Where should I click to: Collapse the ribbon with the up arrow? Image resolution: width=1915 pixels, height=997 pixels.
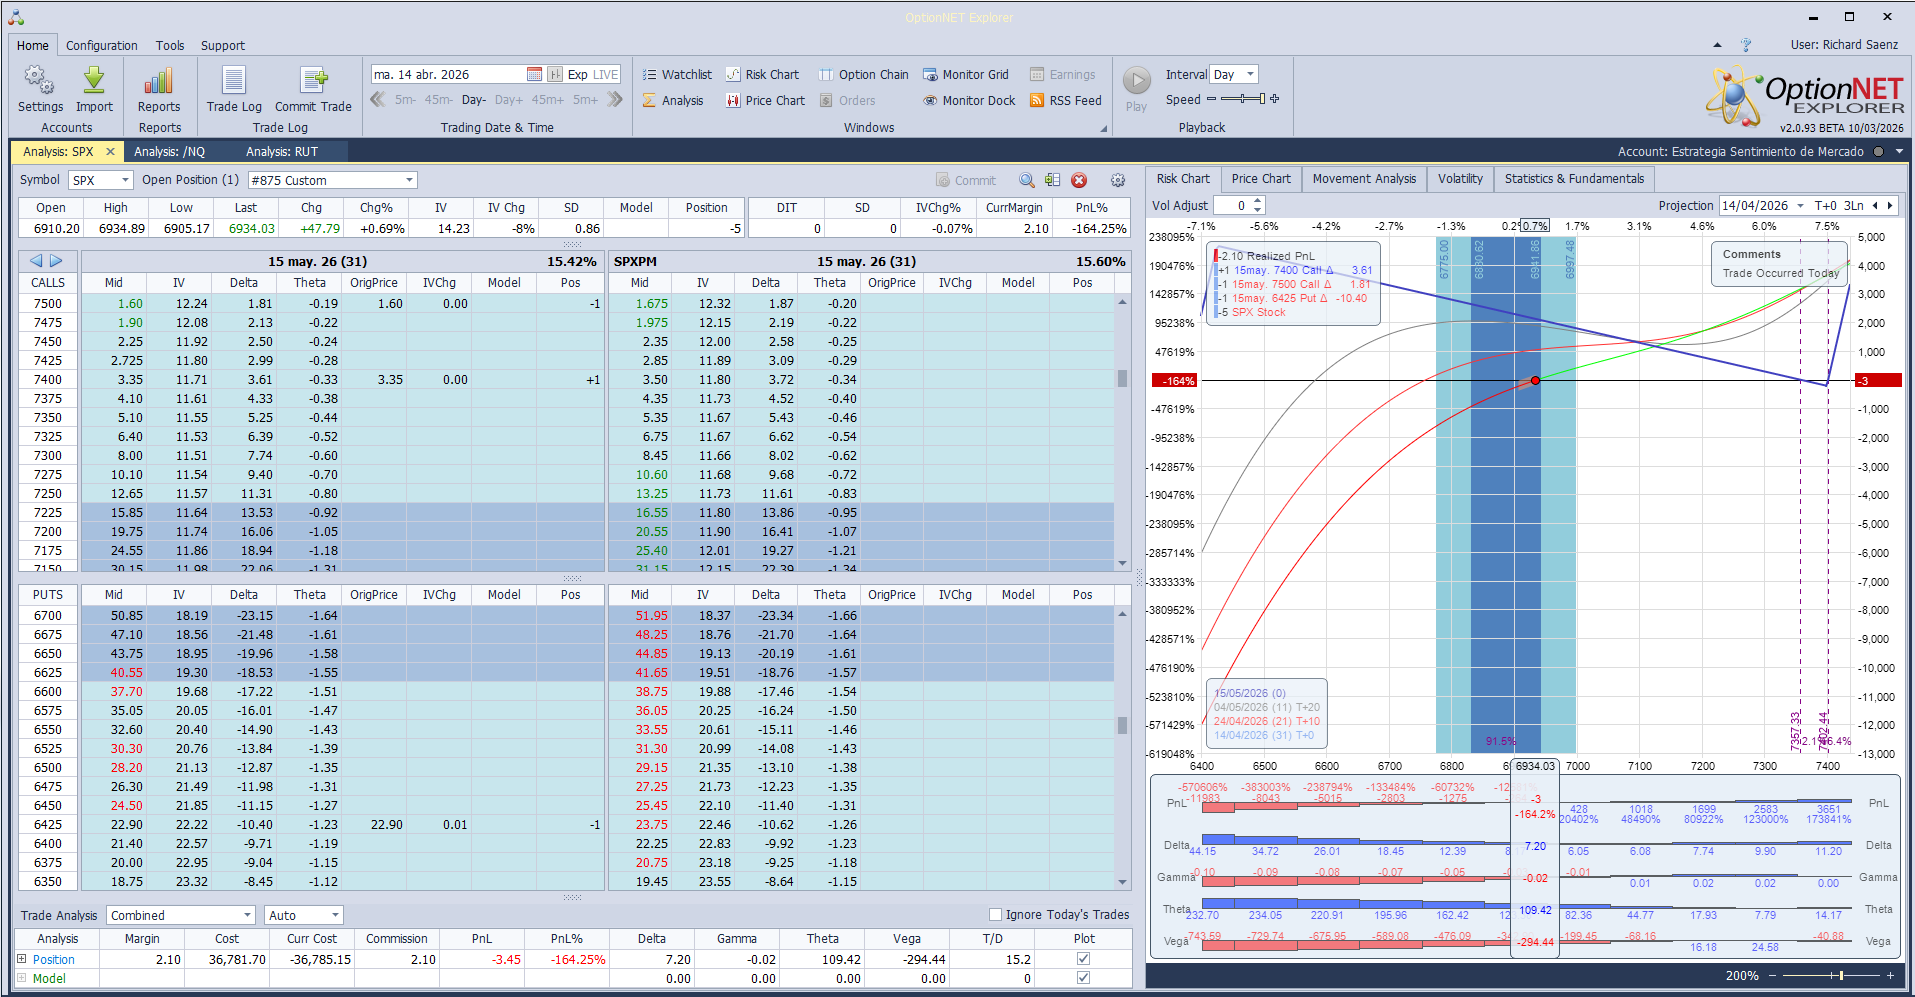point(1717,45)
